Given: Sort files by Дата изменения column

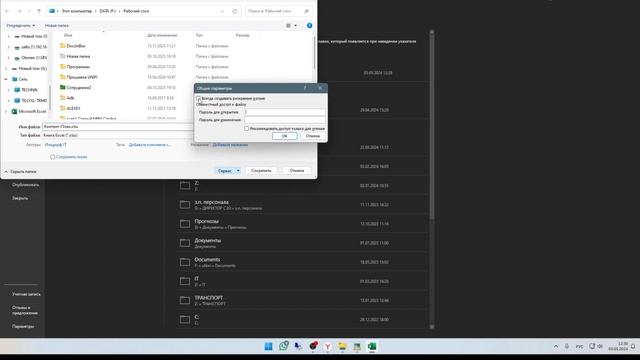Looking at the screenshot, I should tap(162, 35).
